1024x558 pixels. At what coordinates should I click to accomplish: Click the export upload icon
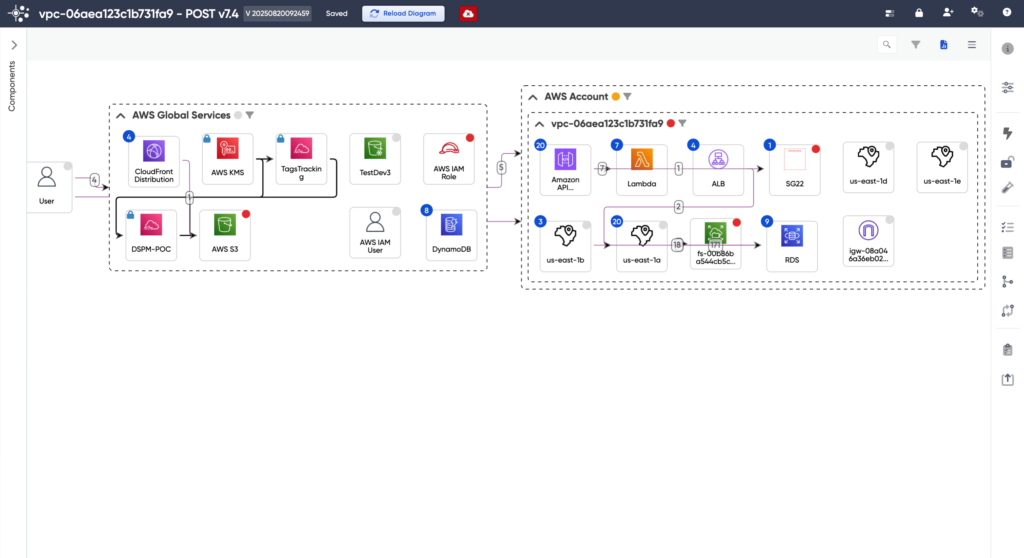point(1008,380)
